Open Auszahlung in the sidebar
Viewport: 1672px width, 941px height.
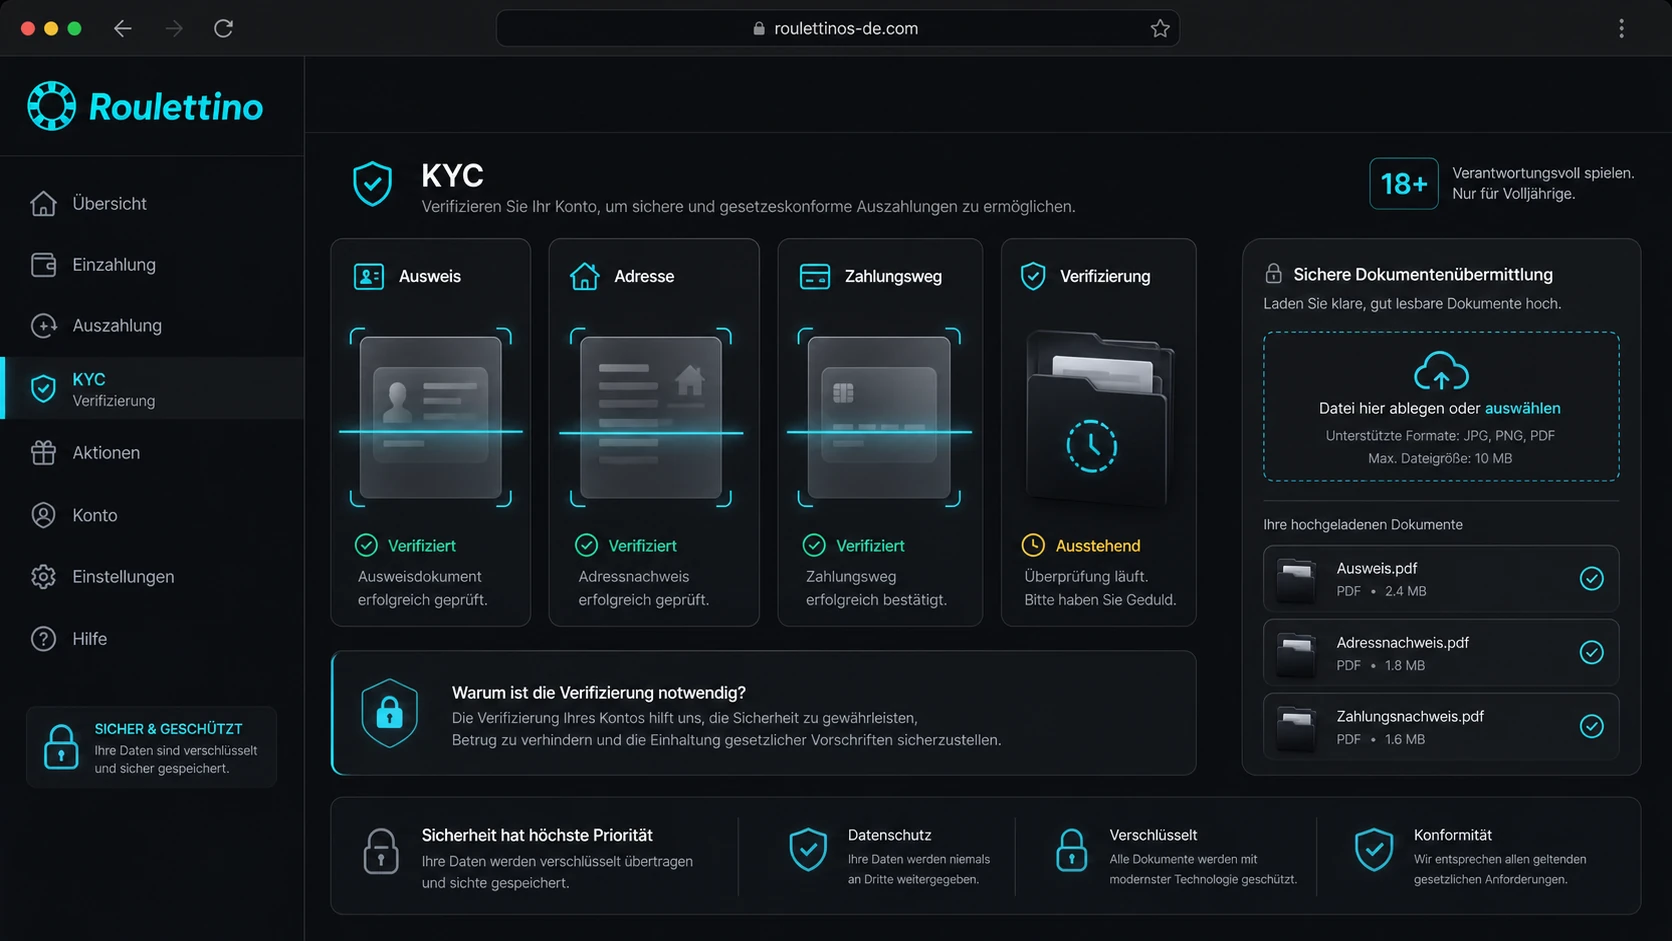coord(152,325)
